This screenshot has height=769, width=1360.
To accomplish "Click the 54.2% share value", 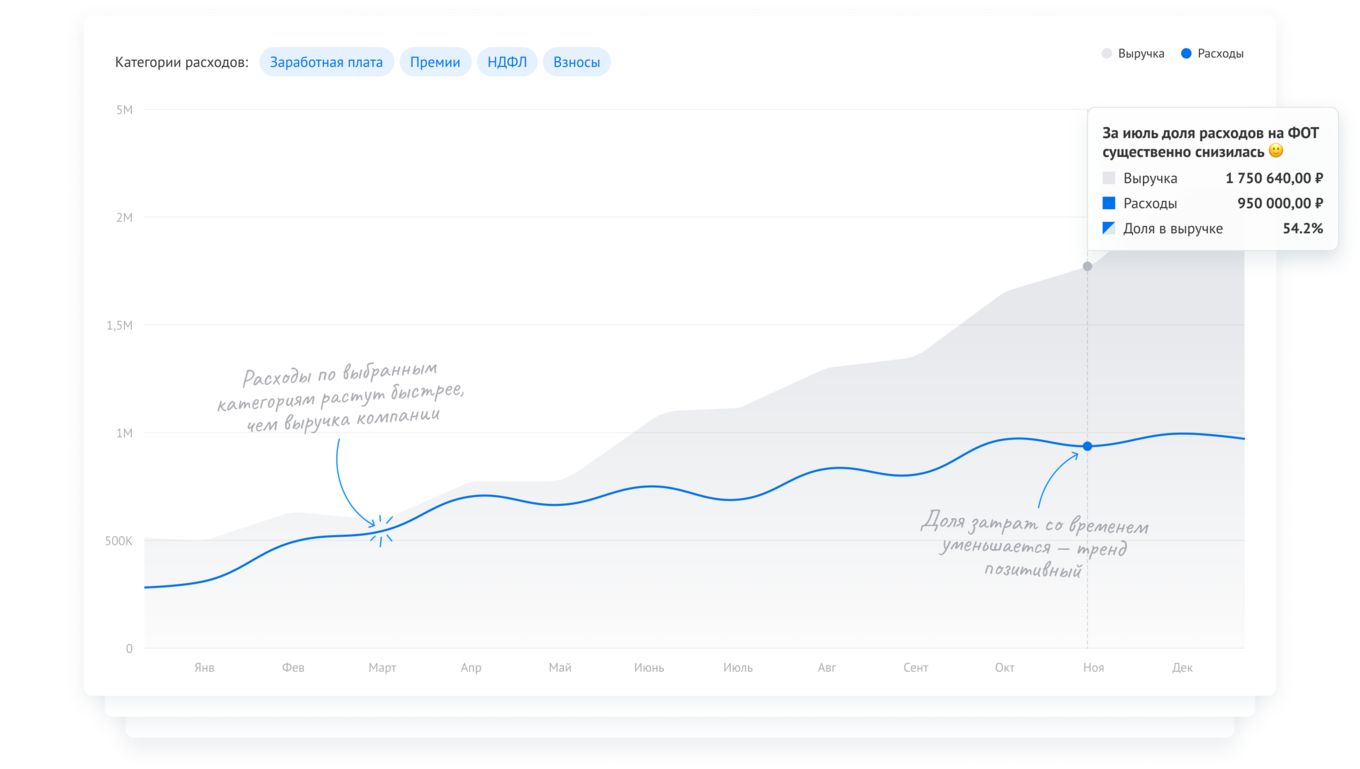I will coord(1303,228).
